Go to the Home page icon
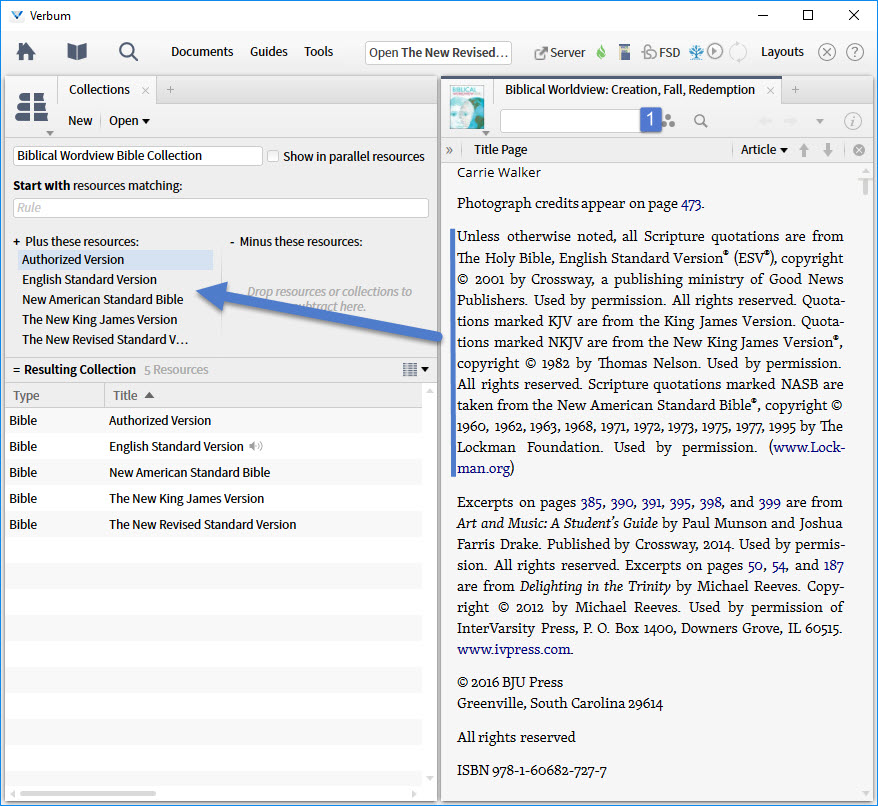The width and height of the screenshot is (878, 806). tap(26, 52)
